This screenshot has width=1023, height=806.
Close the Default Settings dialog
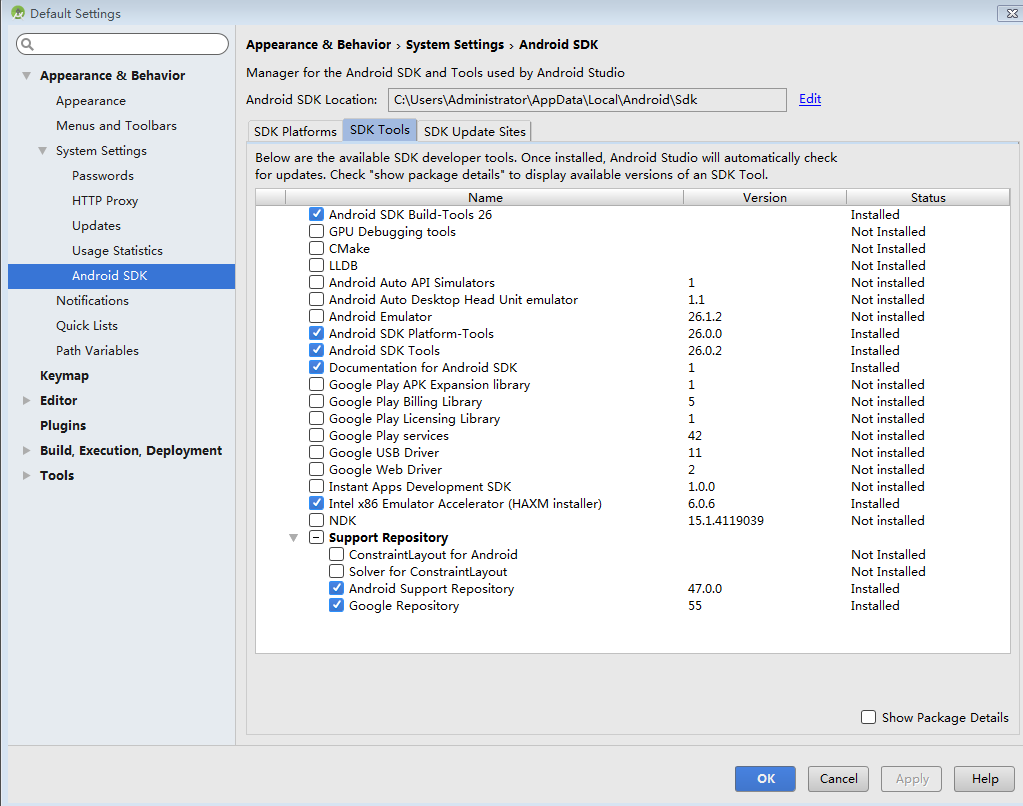[x=1010, y=12]
